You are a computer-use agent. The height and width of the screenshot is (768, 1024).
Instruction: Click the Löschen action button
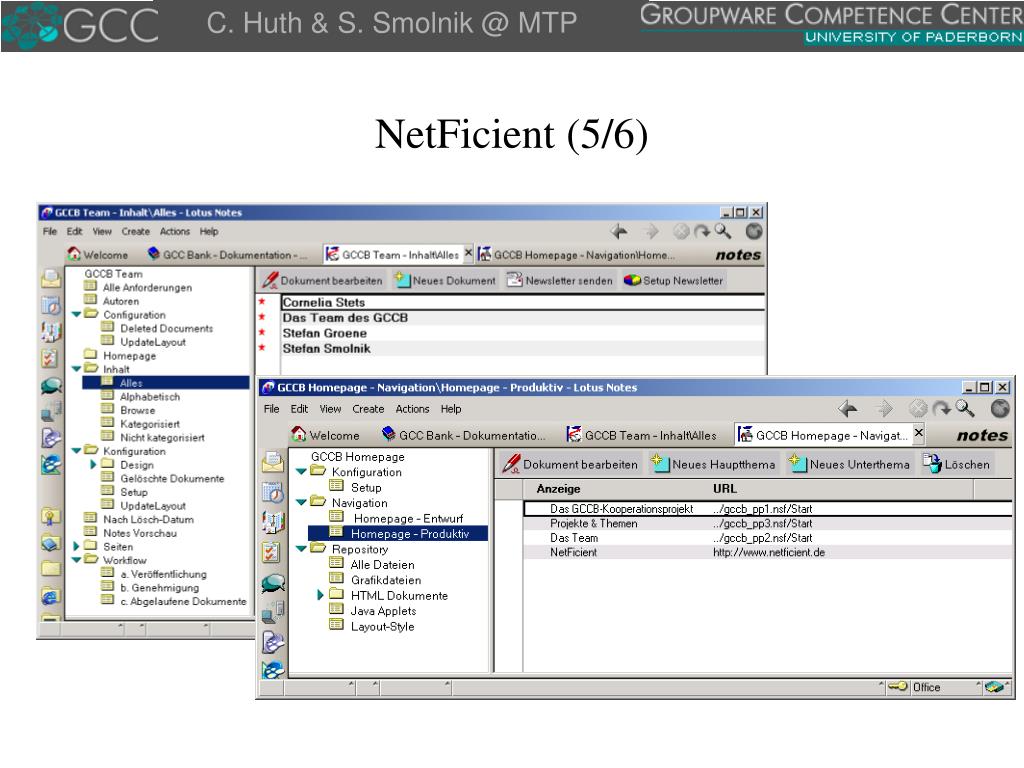(956, 464)
